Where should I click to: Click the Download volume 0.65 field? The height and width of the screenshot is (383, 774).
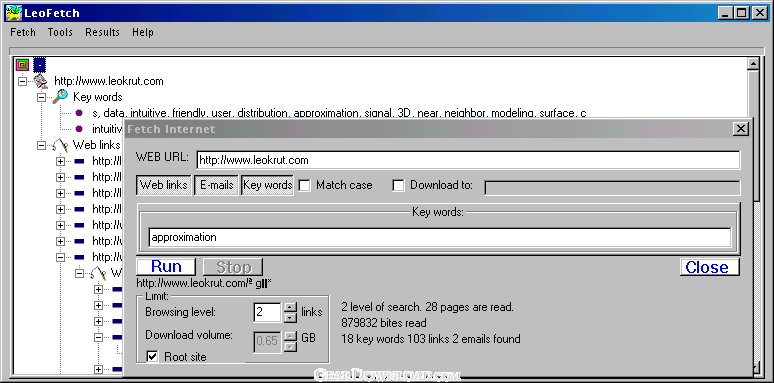click(267, 342)
